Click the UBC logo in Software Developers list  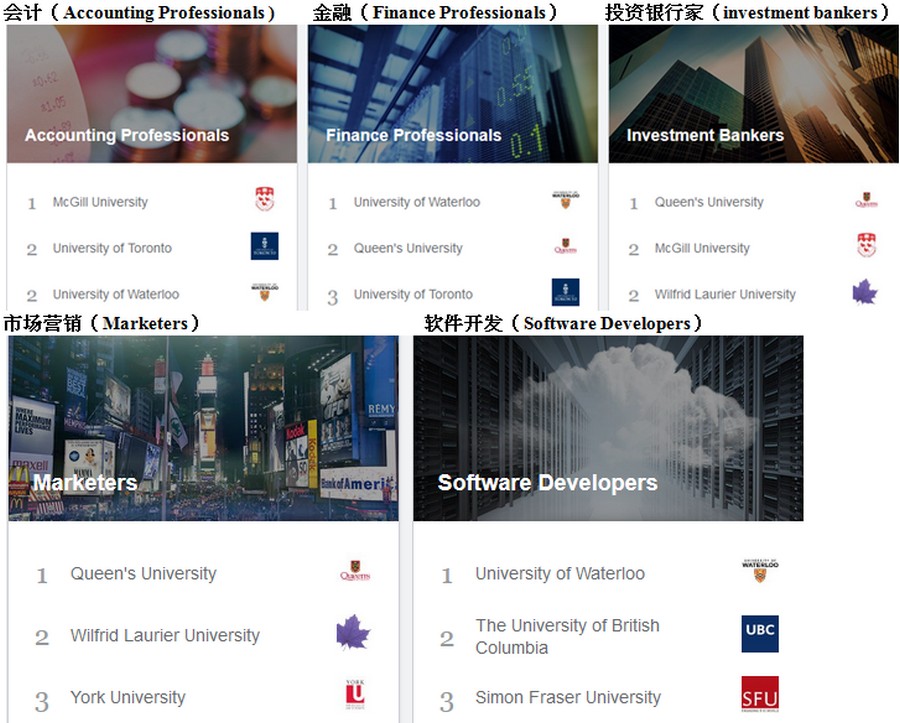tap(760, 633)
